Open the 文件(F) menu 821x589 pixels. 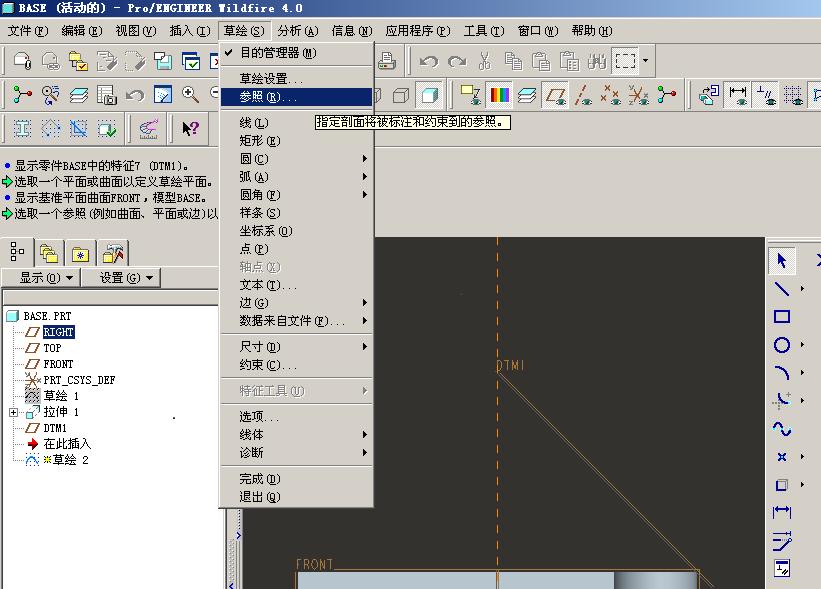click(27, 31)
